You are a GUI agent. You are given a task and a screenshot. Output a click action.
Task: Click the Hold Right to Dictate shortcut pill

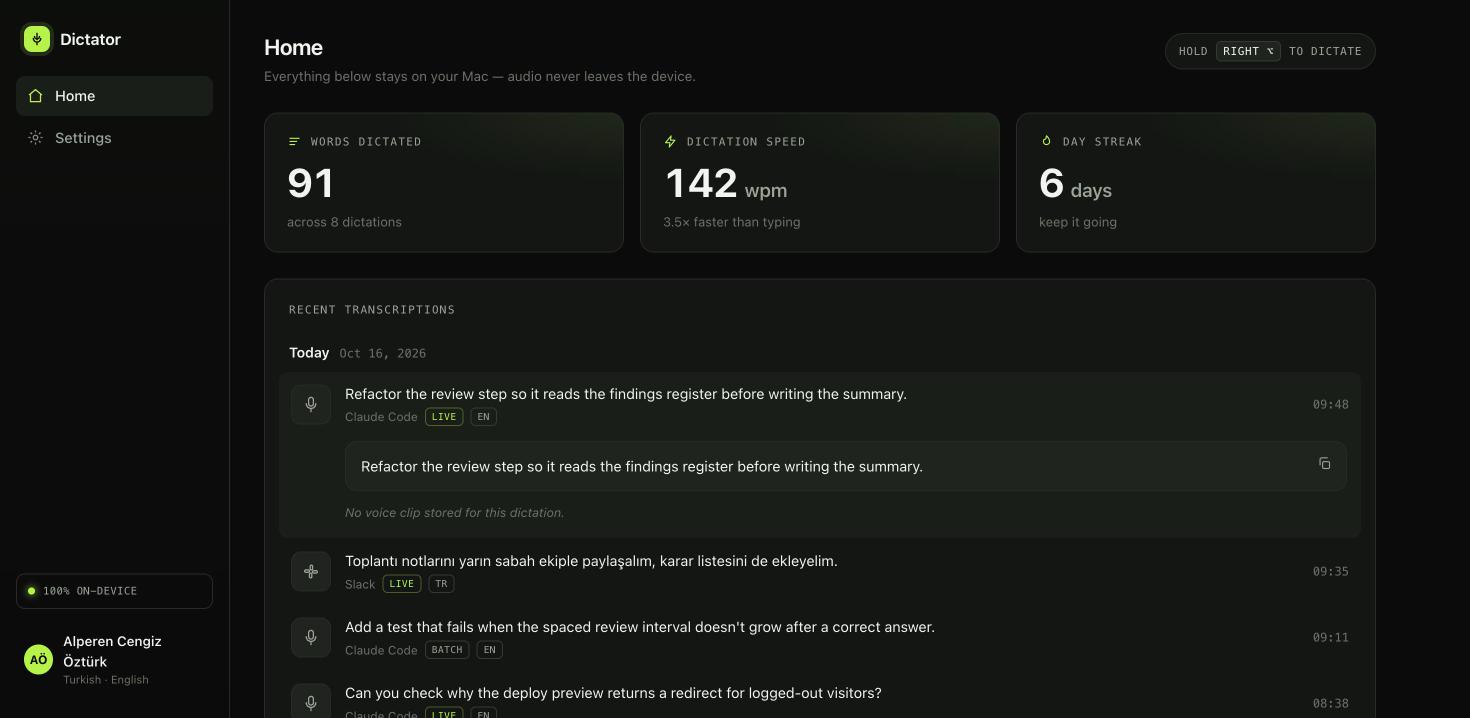point(1270,51)
